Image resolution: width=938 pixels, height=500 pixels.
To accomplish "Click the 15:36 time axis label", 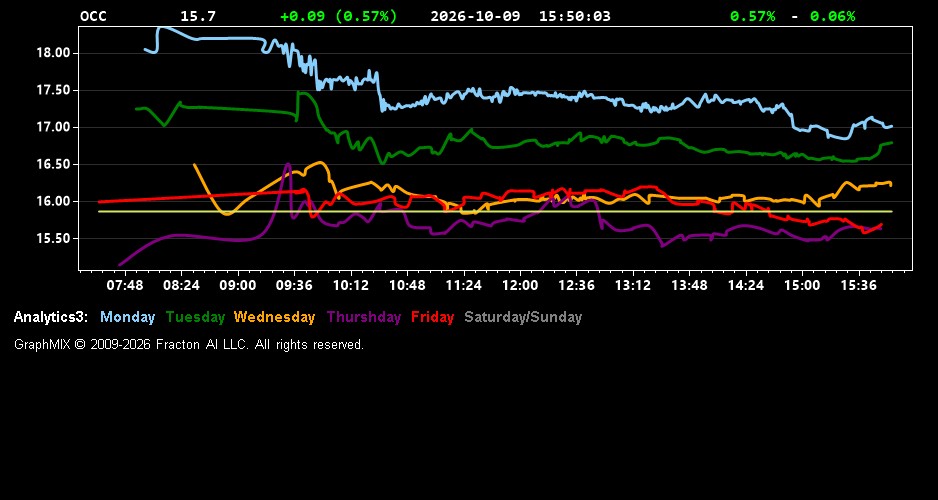I will pyautogui.click(x=858, y=286).
